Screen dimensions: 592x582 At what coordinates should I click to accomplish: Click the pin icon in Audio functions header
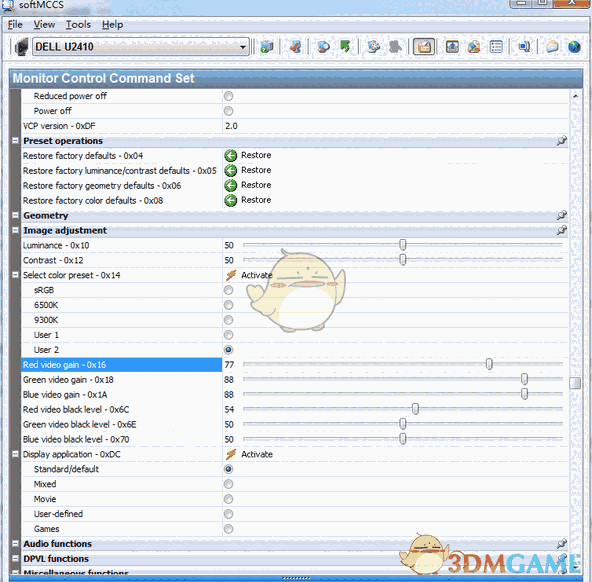[x=561, y=544]
